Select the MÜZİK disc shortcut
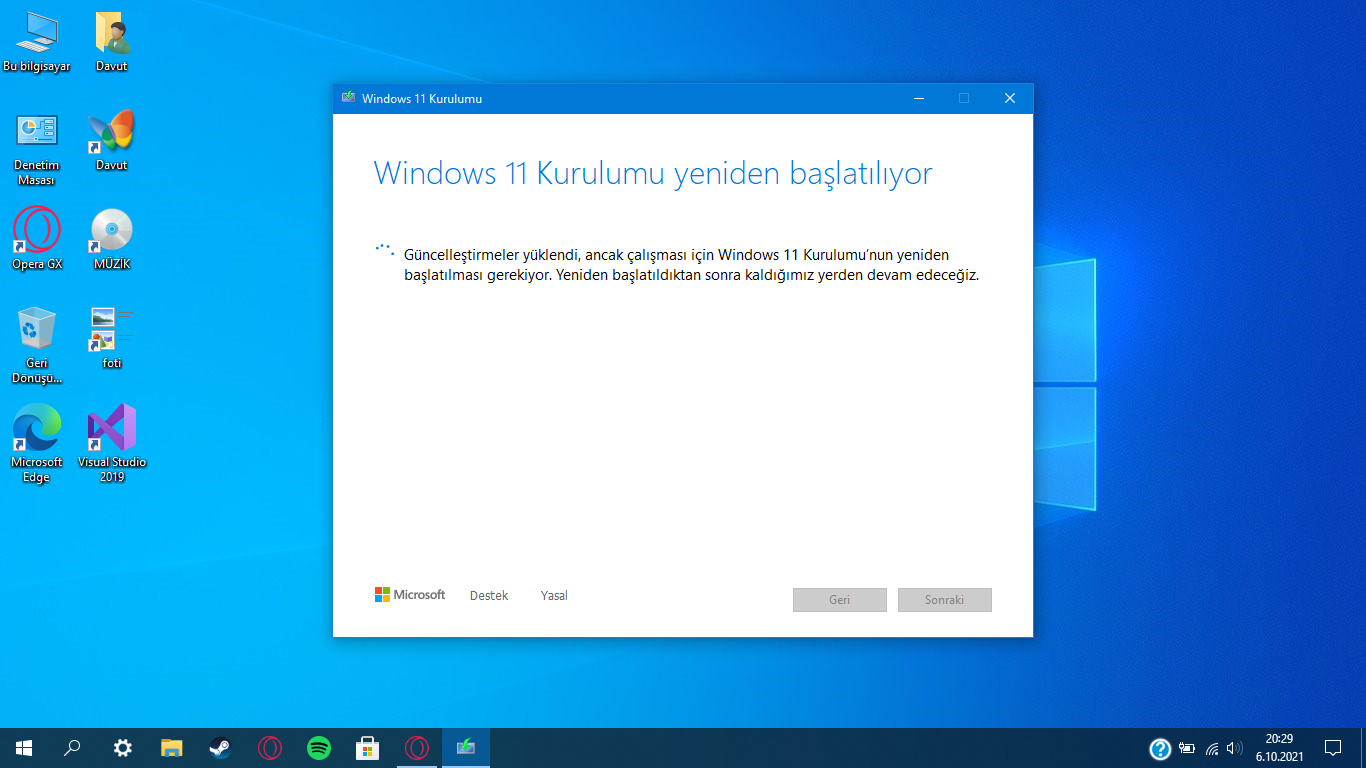 point(112,240)
